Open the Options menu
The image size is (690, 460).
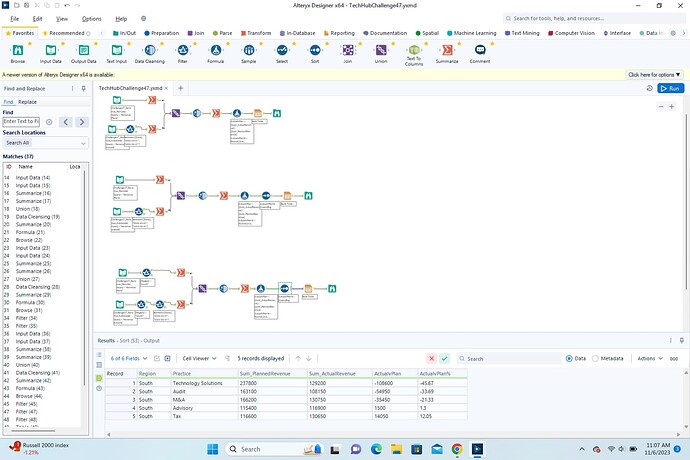pyautogui.click(x=92, y=19)
